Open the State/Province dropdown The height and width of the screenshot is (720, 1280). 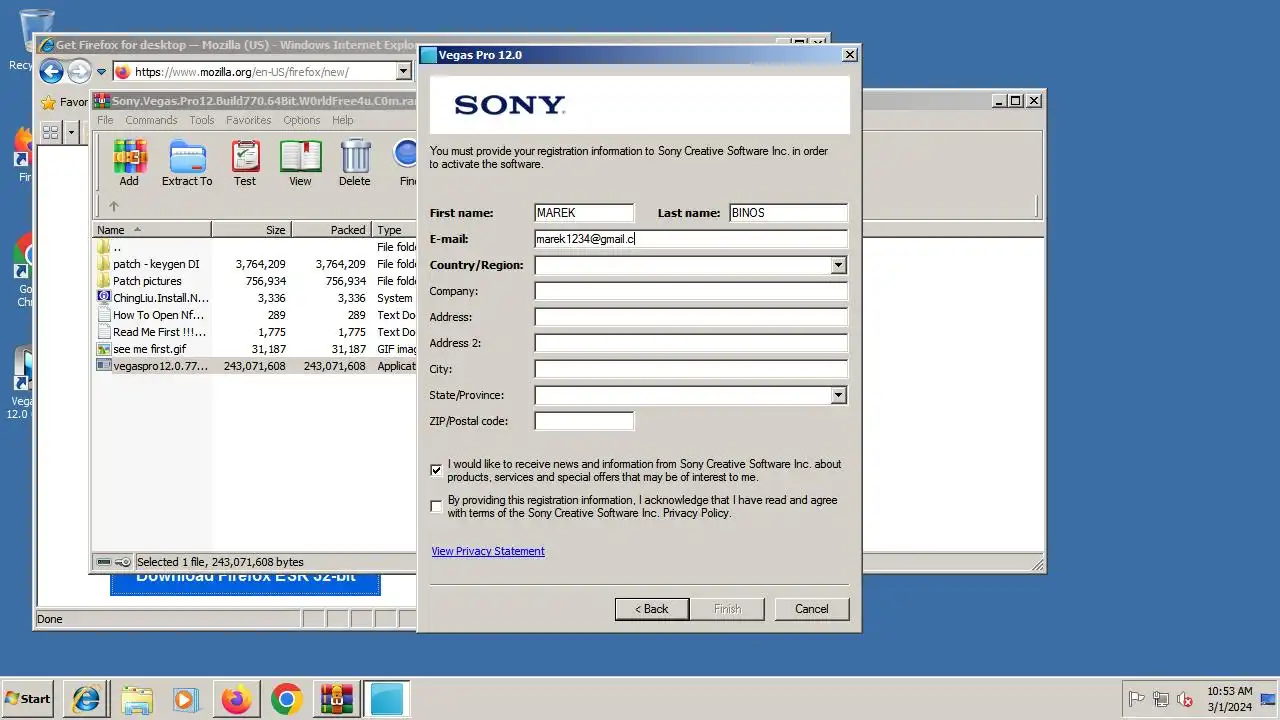point(838,395)
